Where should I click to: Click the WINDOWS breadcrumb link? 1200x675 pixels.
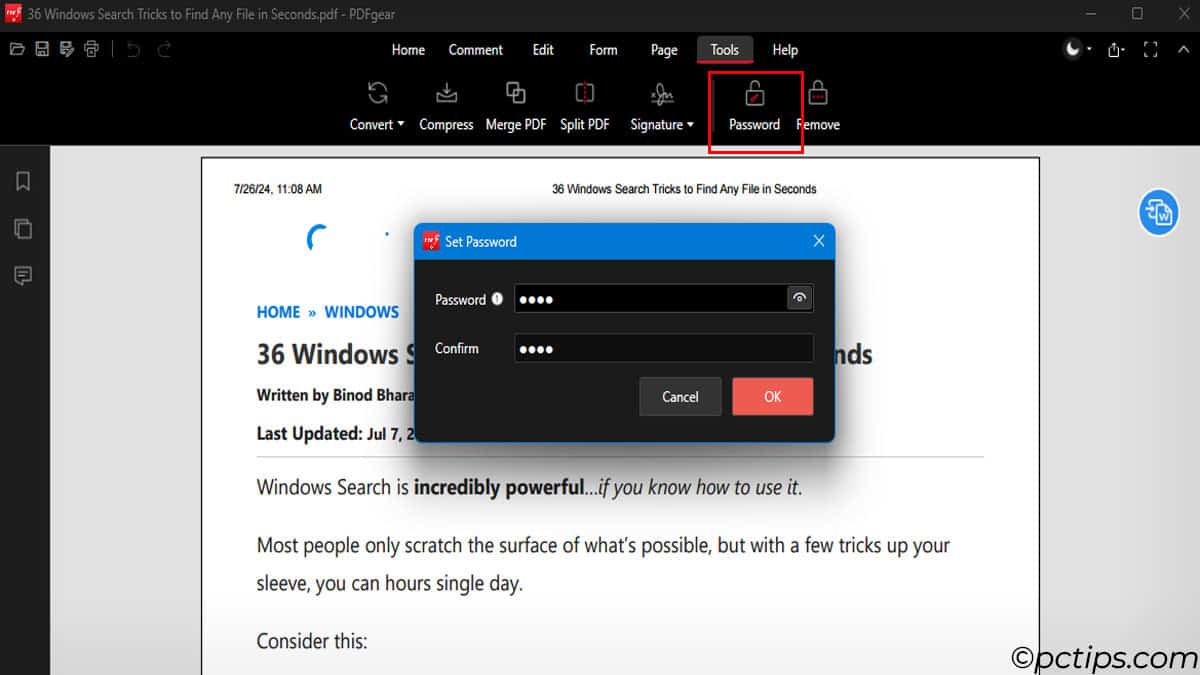(x=362, y=312)
